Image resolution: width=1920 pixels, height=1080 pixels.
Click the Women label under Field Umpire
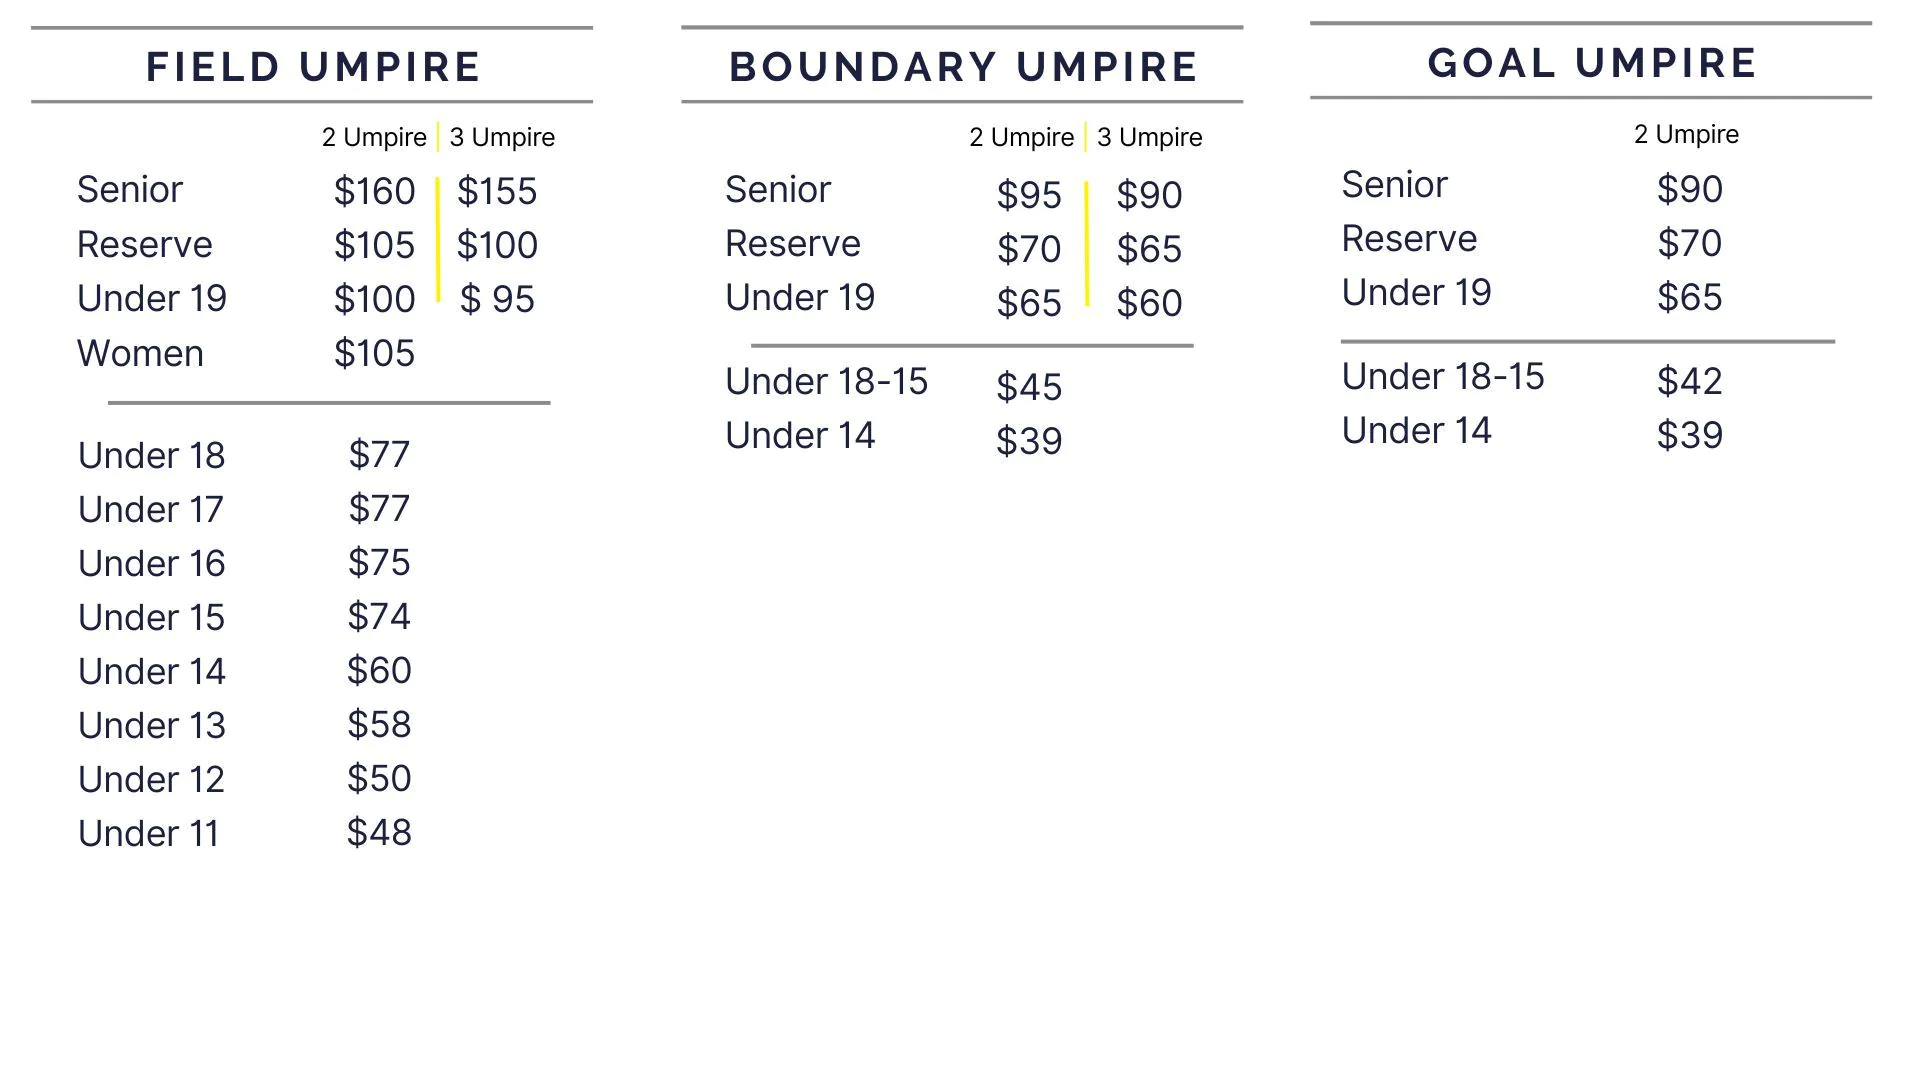click(140, 353)
